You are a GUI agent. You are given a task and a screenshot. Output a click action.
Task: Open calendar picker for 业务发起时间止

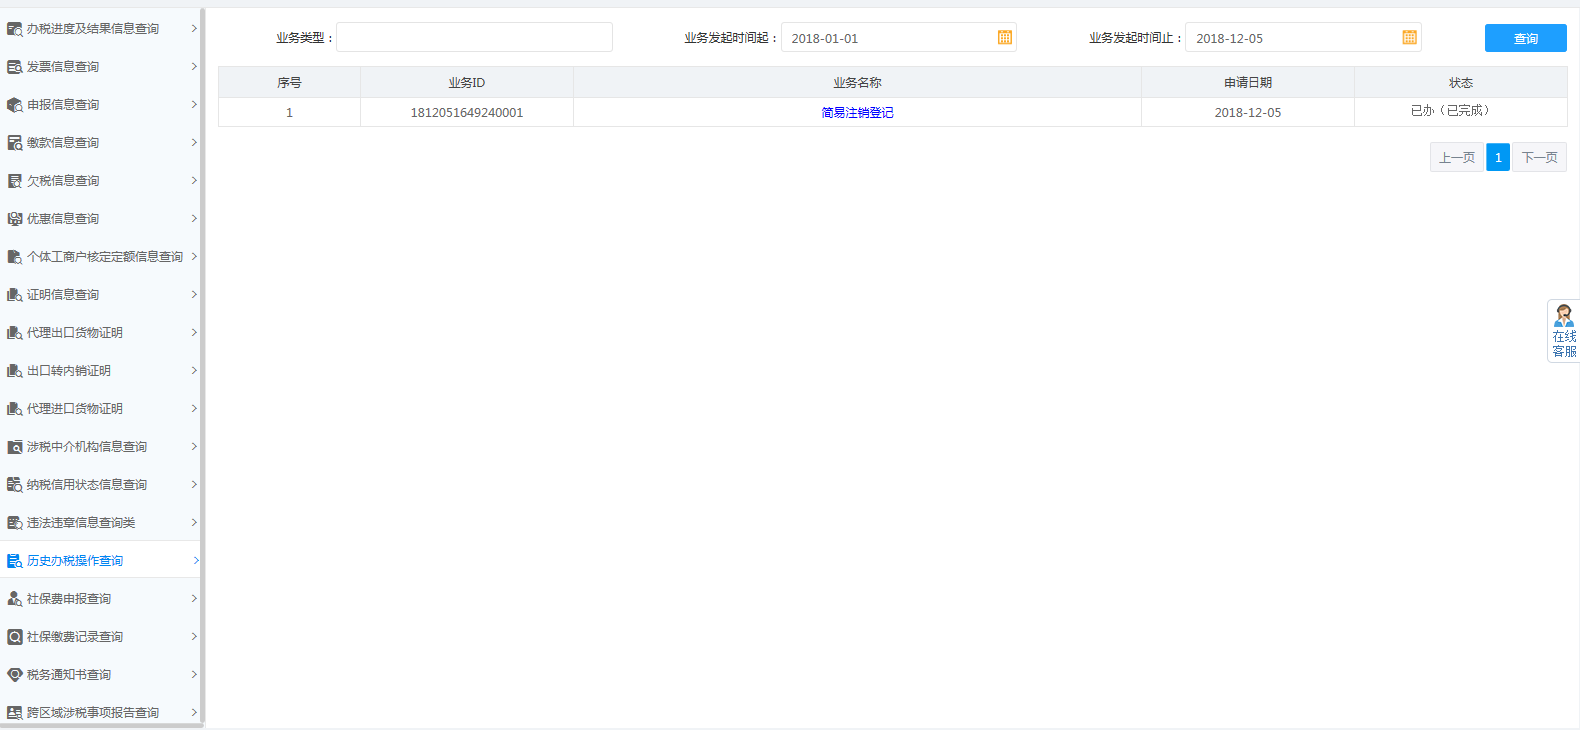(x=1409, y=38)
